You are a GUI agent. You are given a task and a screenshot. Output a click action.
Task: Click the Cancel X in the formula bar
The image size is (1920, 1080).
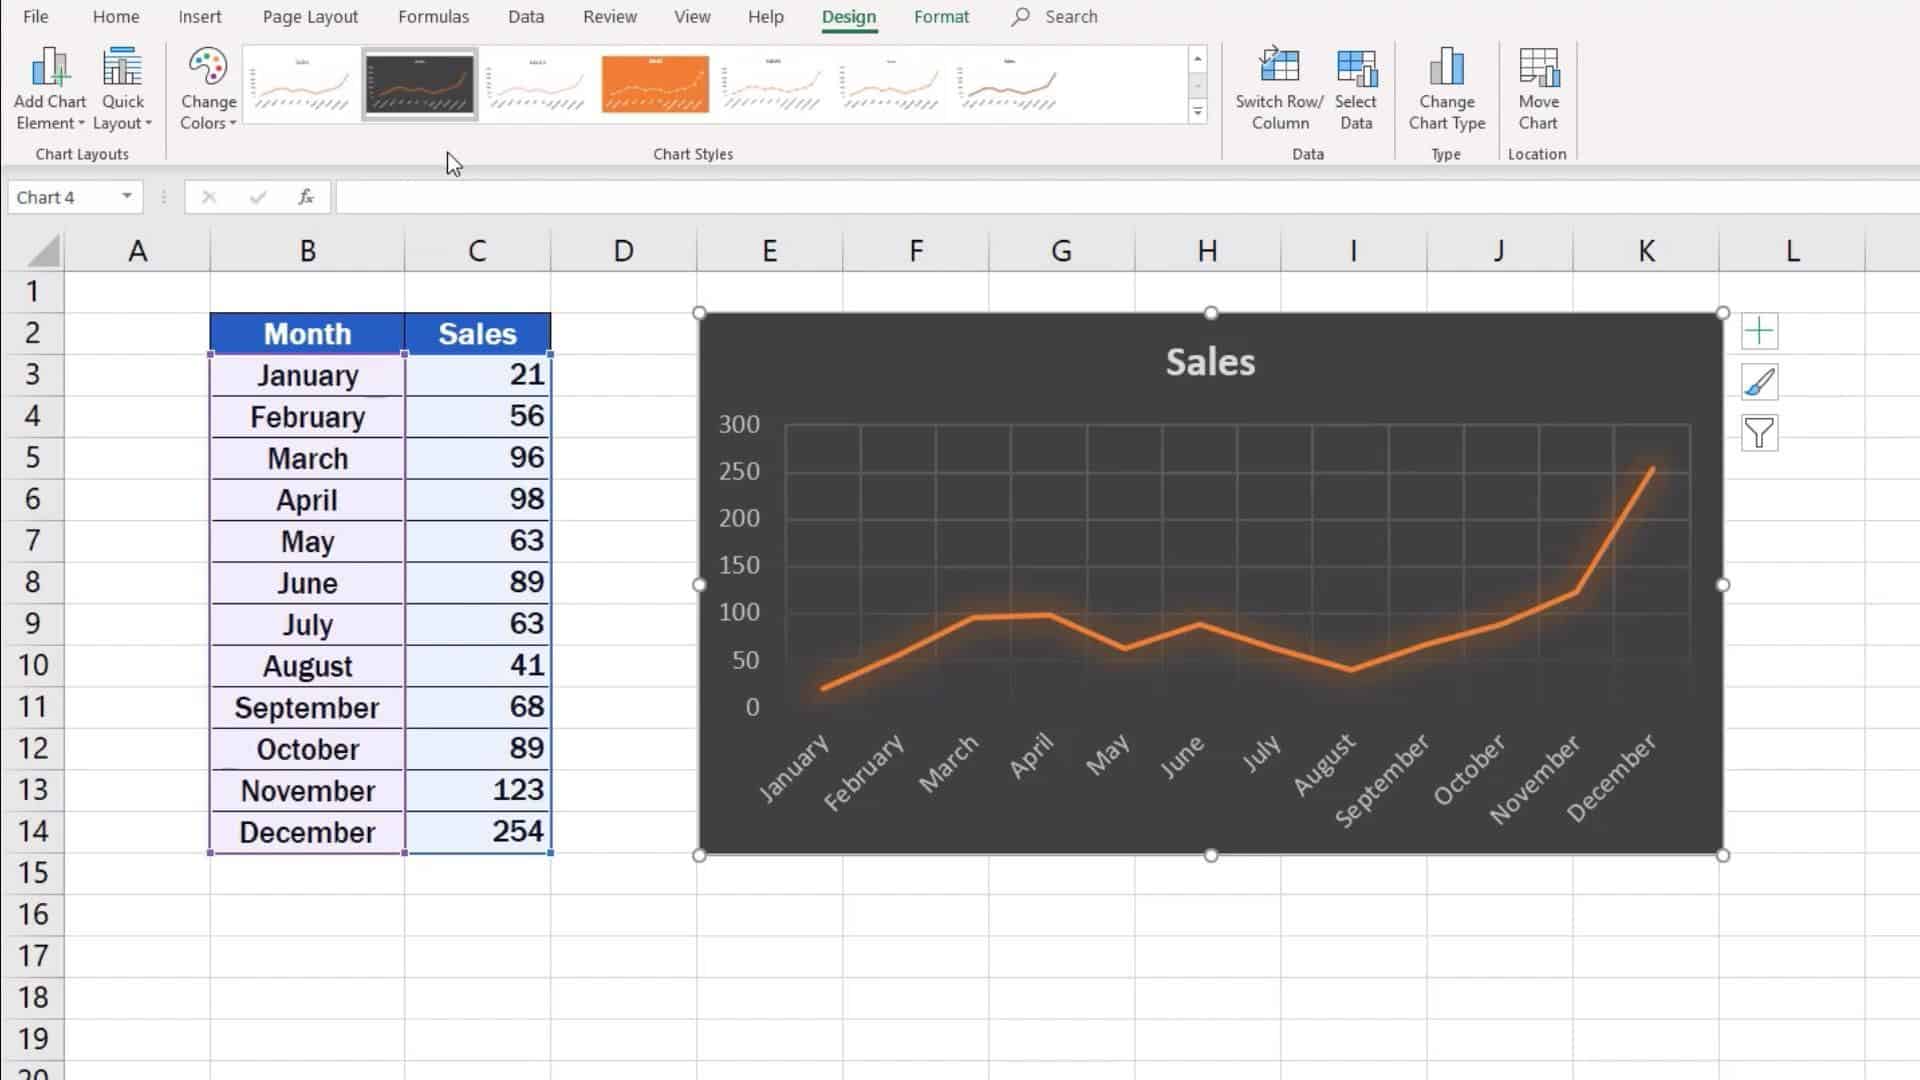point(209,196)
